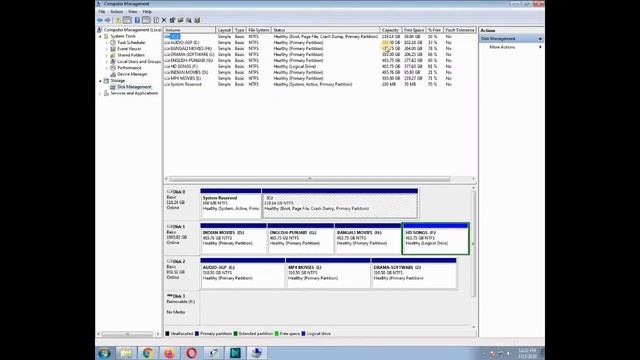Click the Primary partition legend color swatch

(x=197, y=334)
